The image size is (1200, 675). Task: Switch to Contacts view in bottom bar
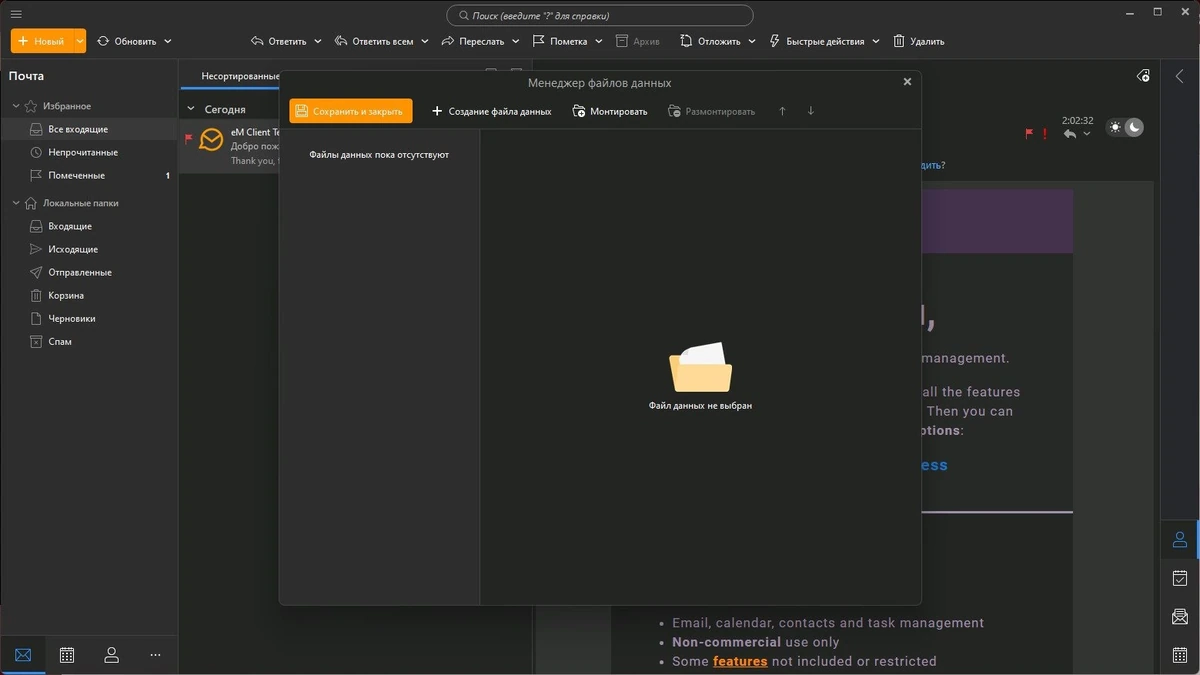coord(111,655)
